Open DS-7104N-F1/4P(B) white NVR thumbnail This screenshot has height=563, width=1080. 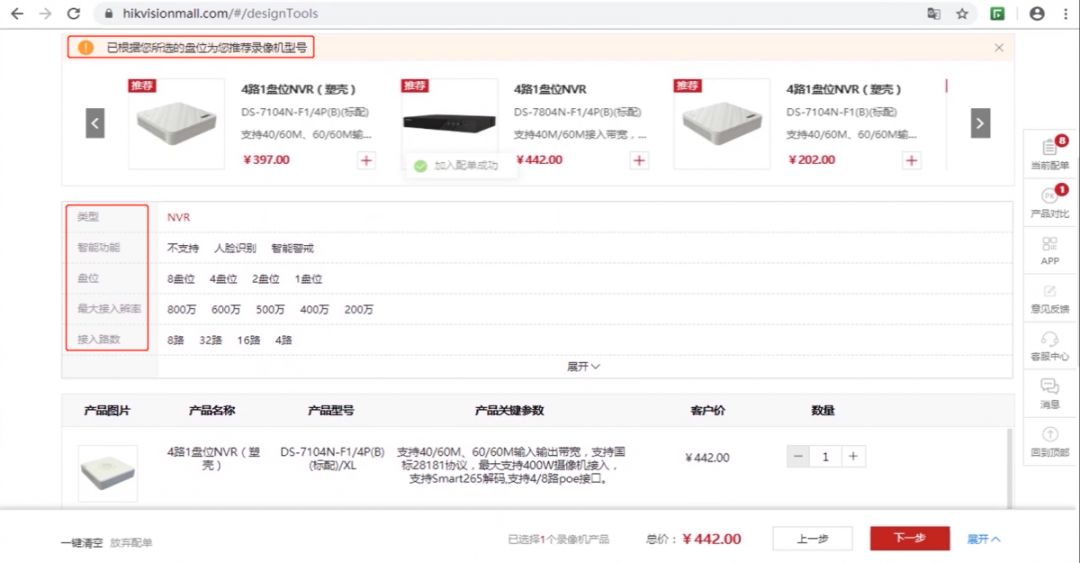176,123
